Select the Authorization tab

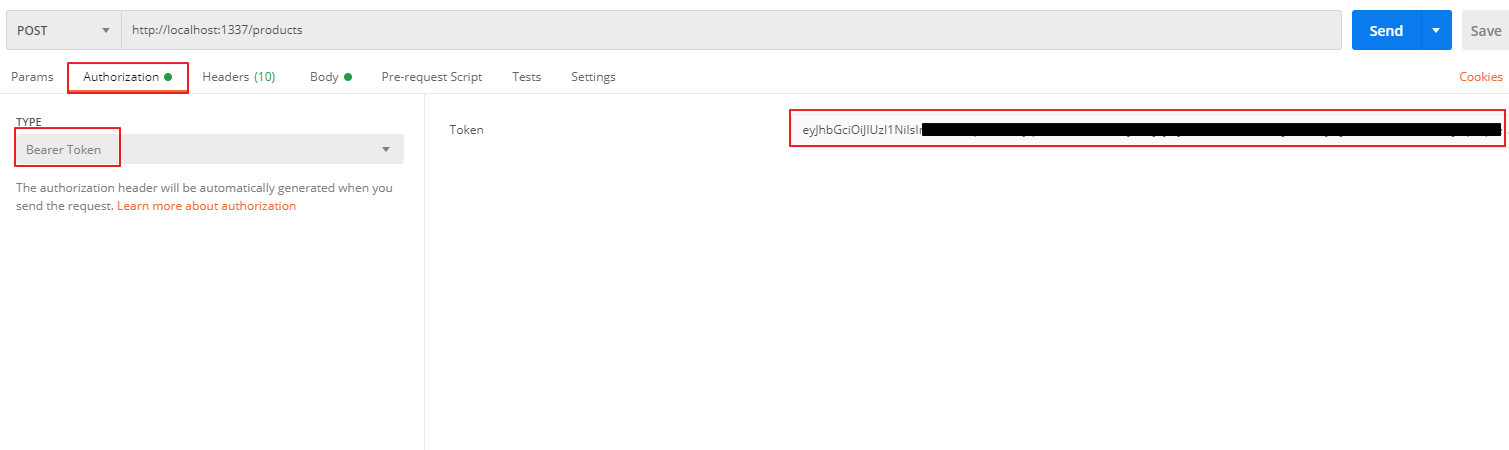[x=121, y=77]
